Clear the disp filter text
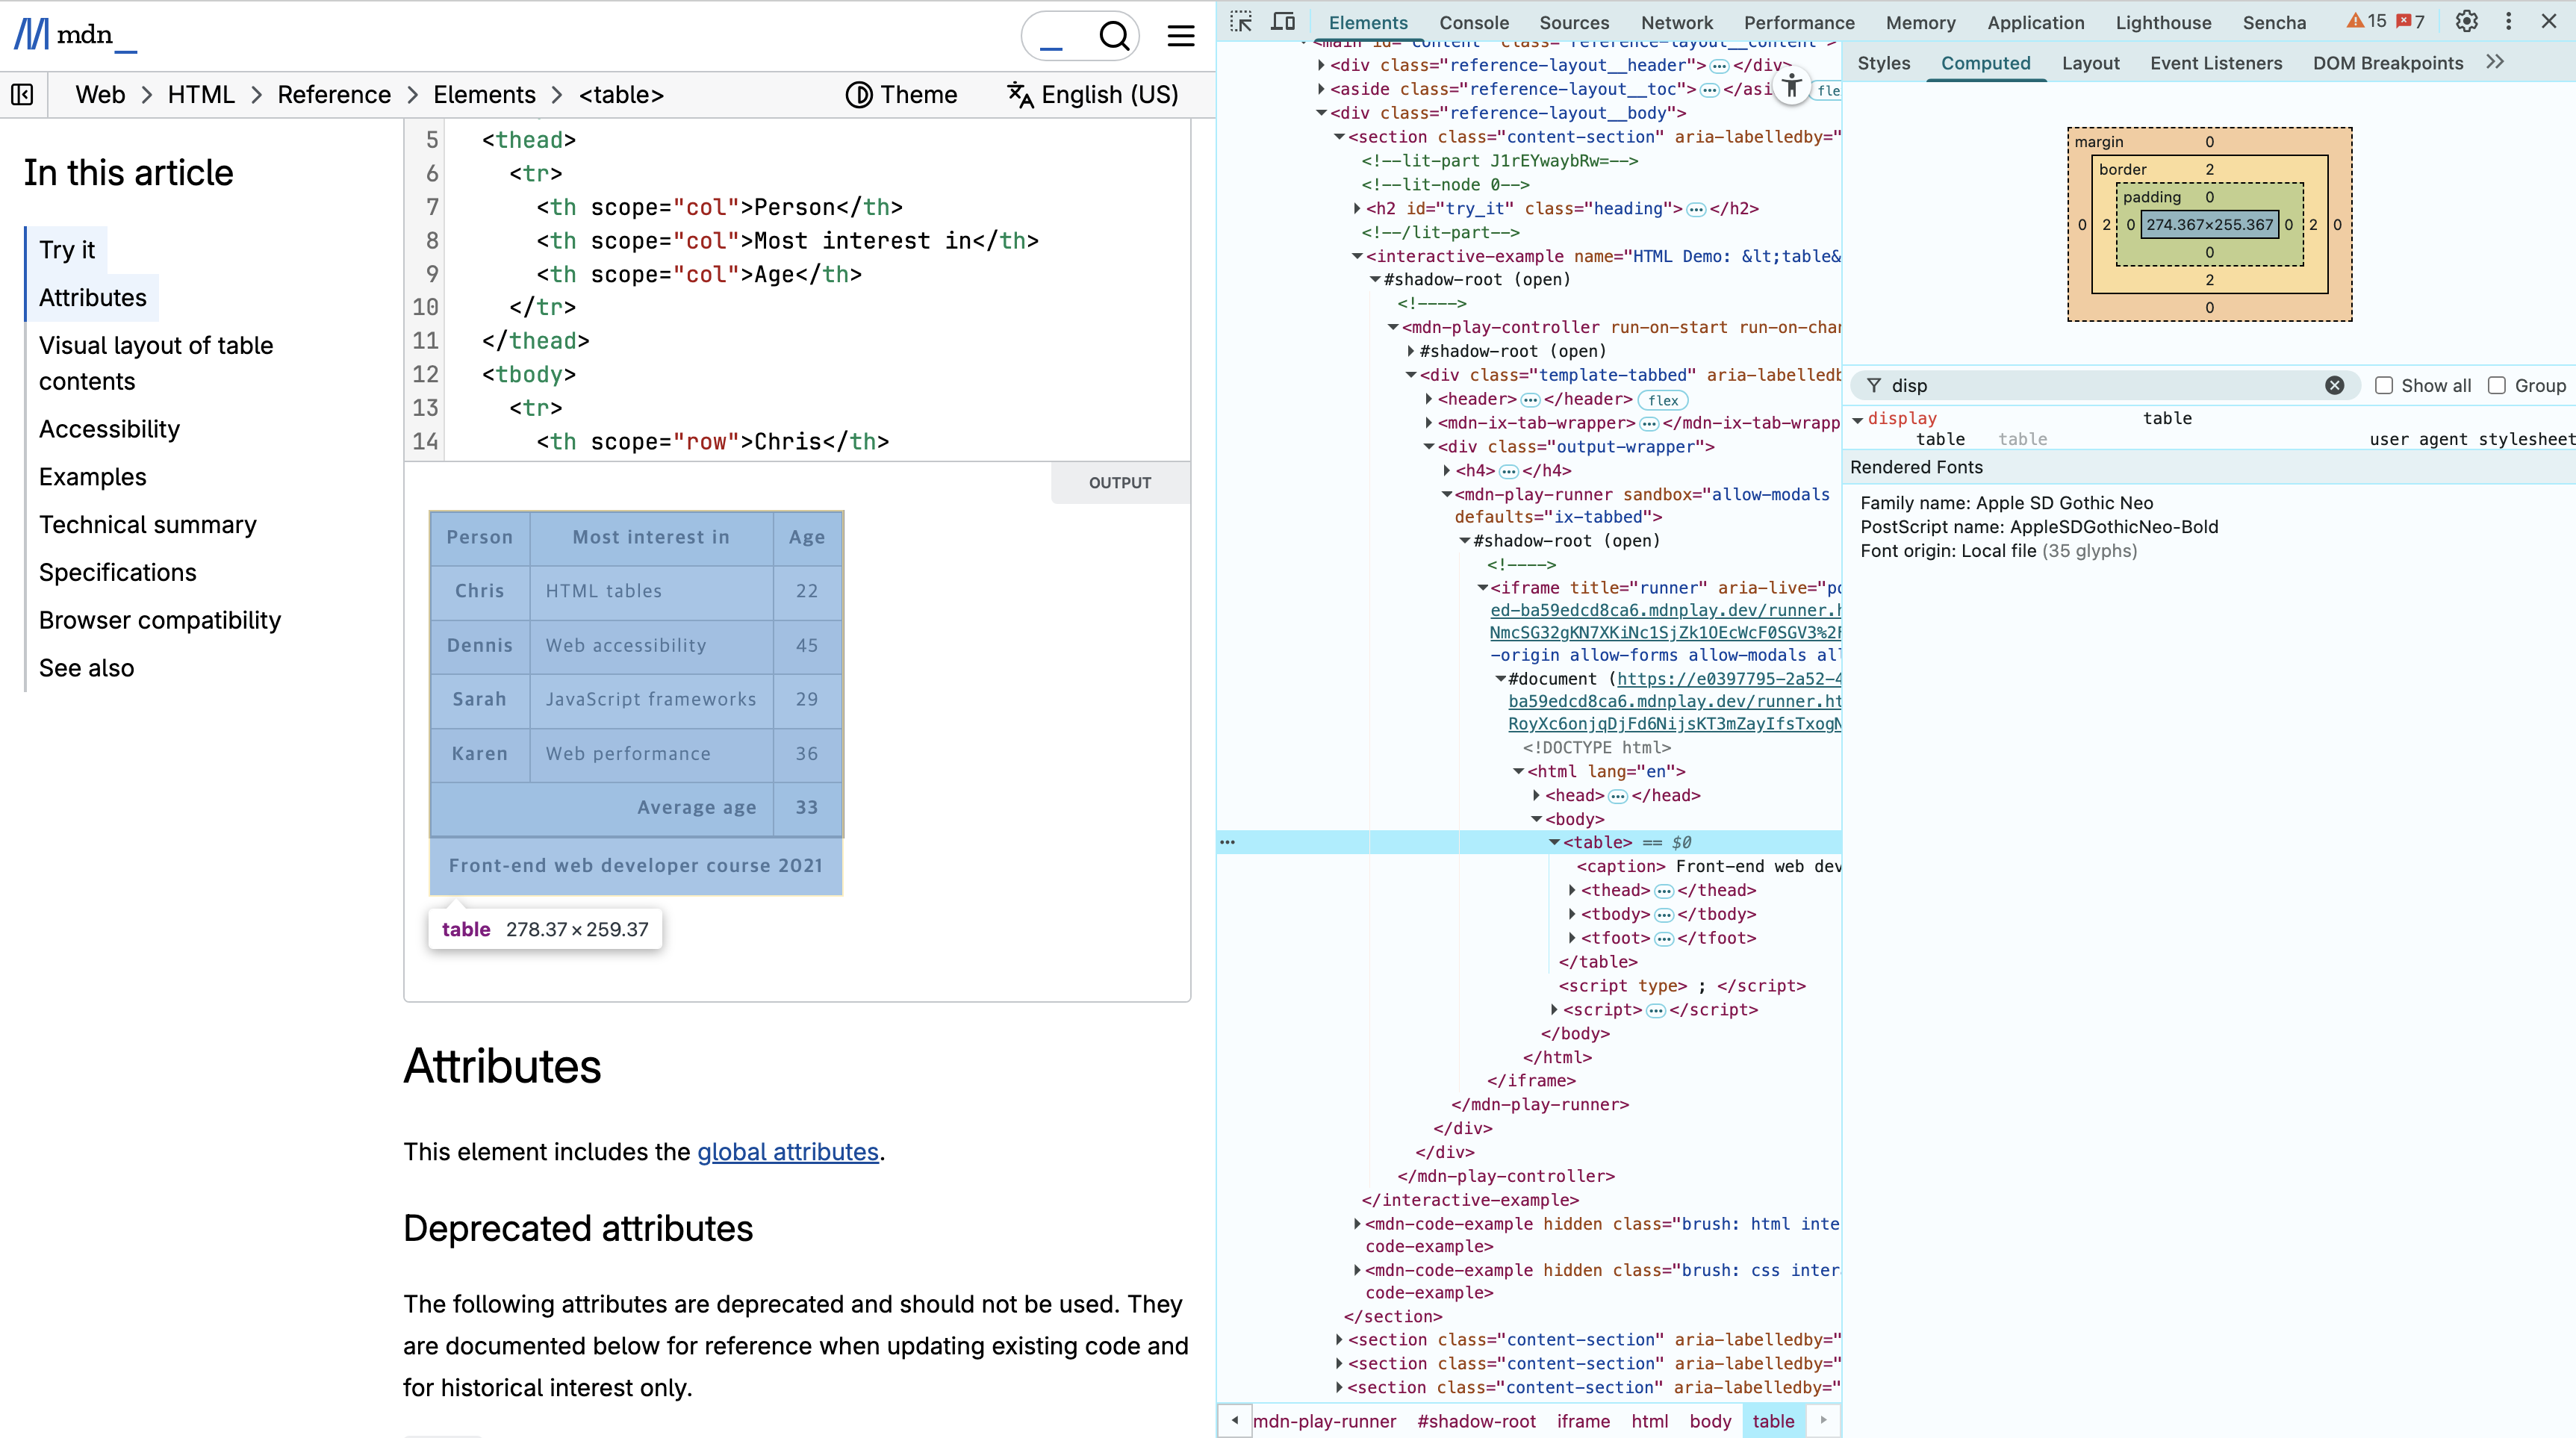Image resolution: width=2576 pixels, height=1438 pixels. 2334,386
